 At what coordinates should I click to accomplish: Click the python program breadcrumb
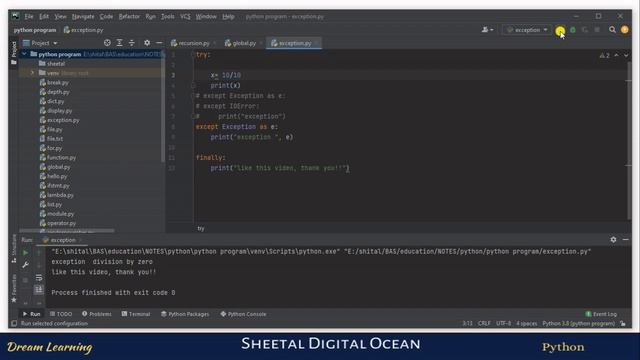pyautogui.click(x=35, y=30)
